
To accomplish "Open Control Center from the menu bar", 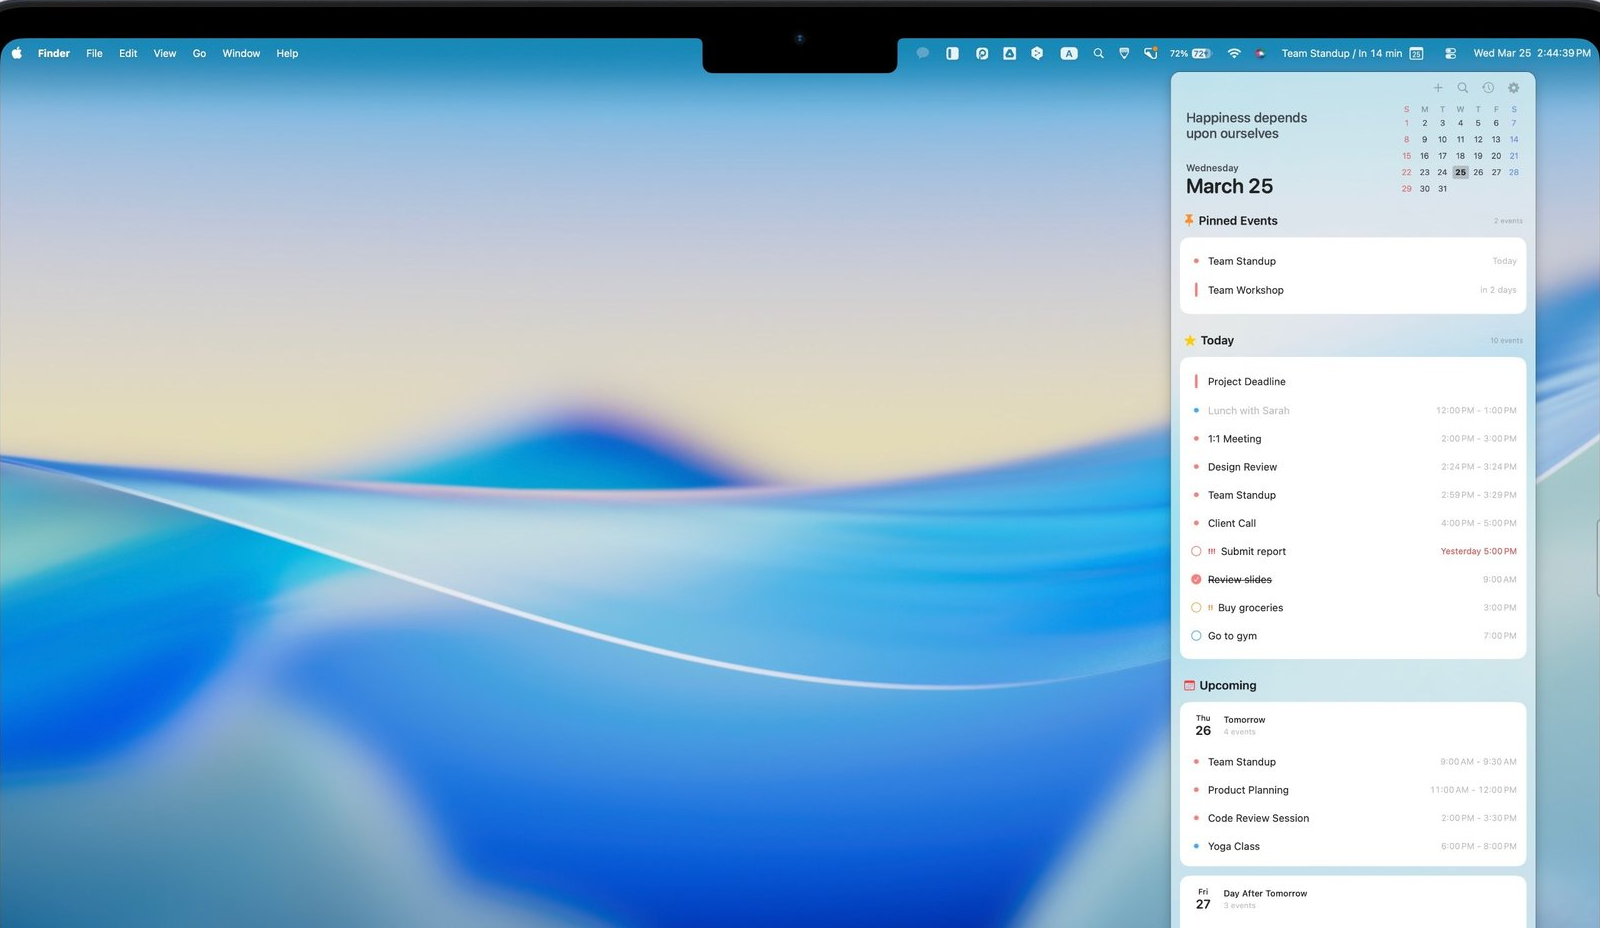I will coord(1450,53).
